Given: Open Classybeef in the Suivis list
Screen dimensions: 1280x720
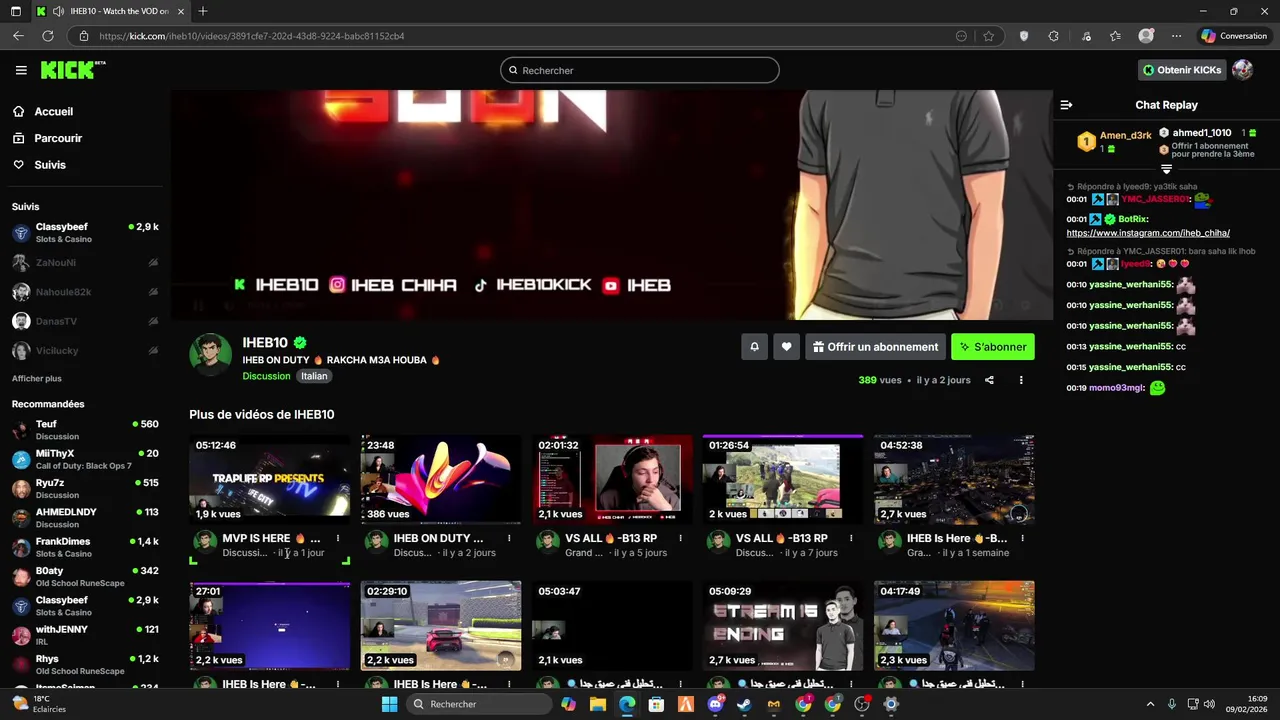Looking at the screenshot, I should pyautogui.click(x=85, y=233).
